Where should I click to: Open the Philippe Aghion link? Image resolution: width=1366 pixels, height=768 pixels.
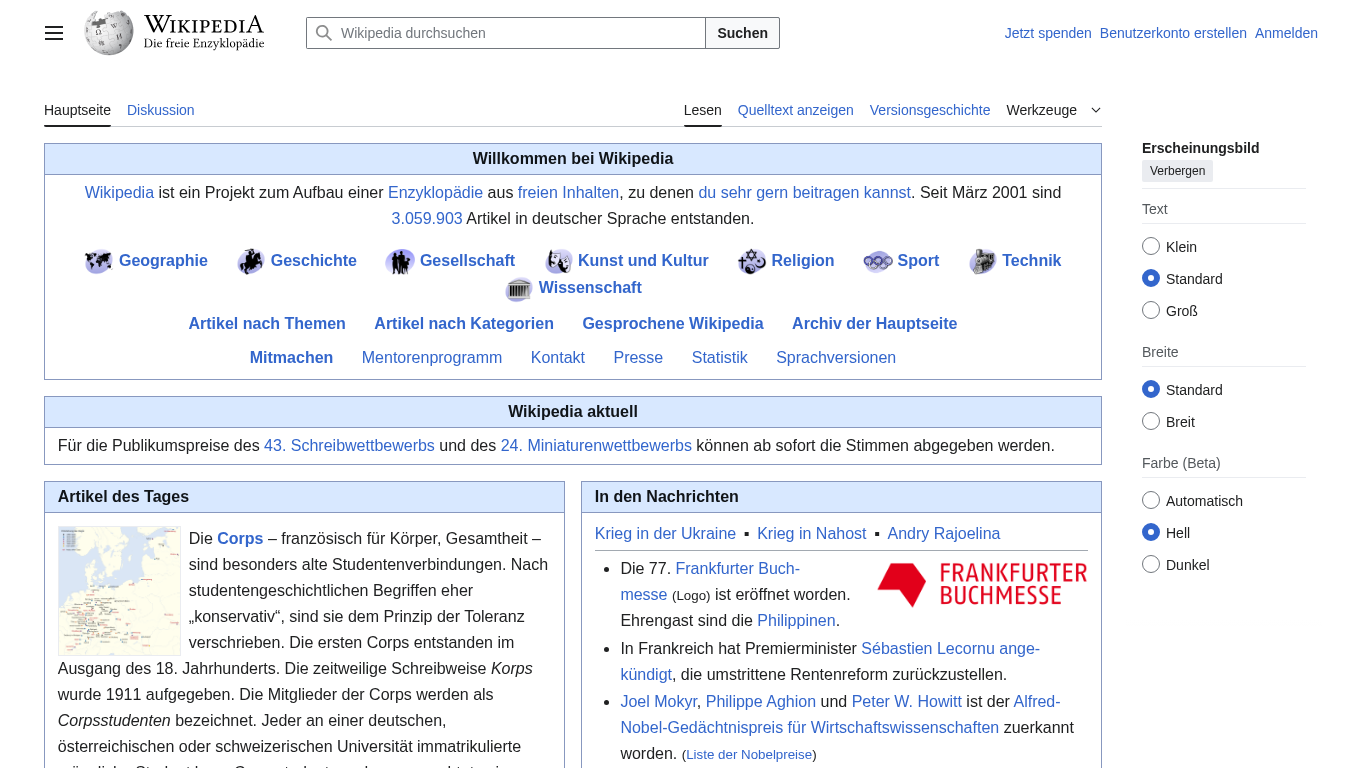[761, 701]
